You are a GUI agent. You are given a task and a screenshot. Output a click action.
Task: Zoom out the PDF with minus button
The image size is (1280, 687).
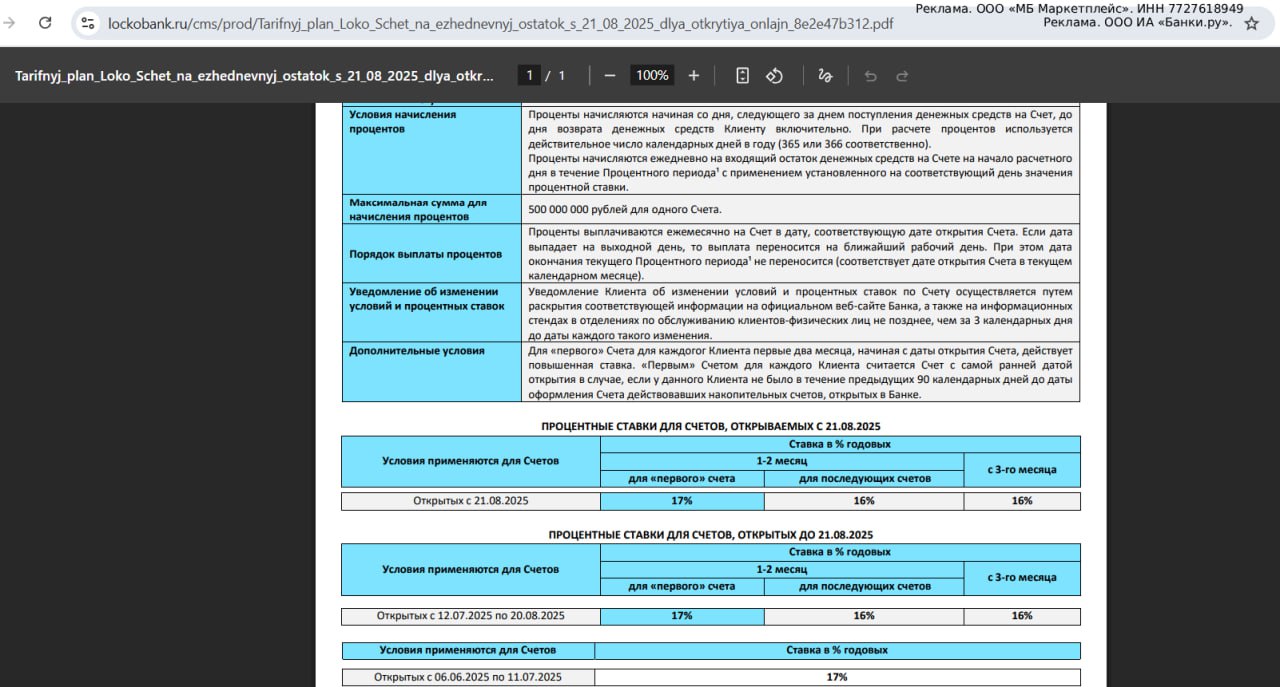click(x=610, y=75)
